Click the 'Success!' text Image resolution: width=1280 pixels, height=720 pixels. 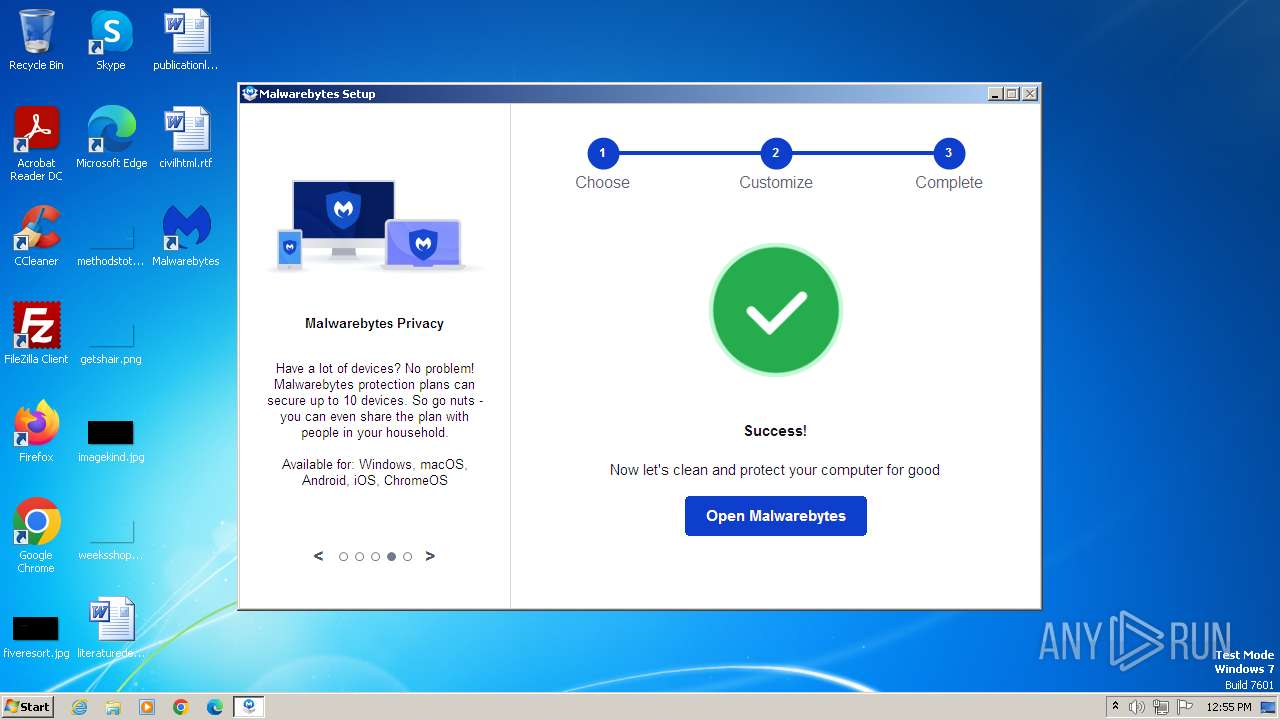click(775, 431)
